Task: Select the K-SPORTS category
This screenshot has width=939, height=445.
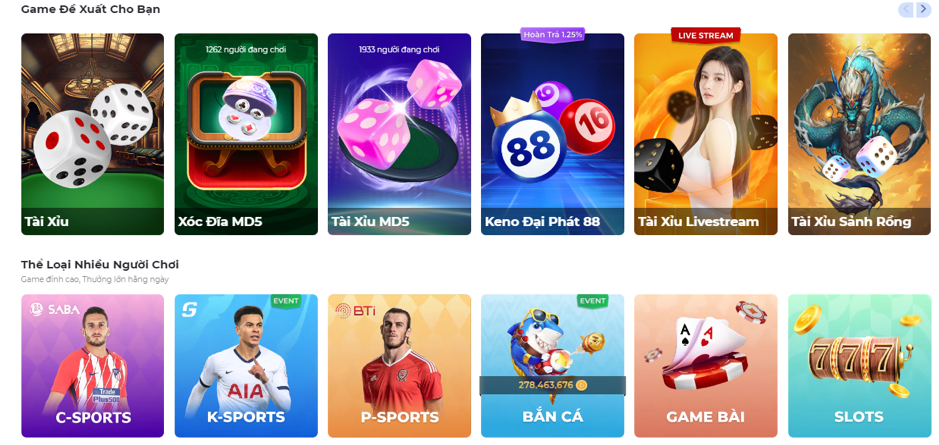Action: (246, 366)
